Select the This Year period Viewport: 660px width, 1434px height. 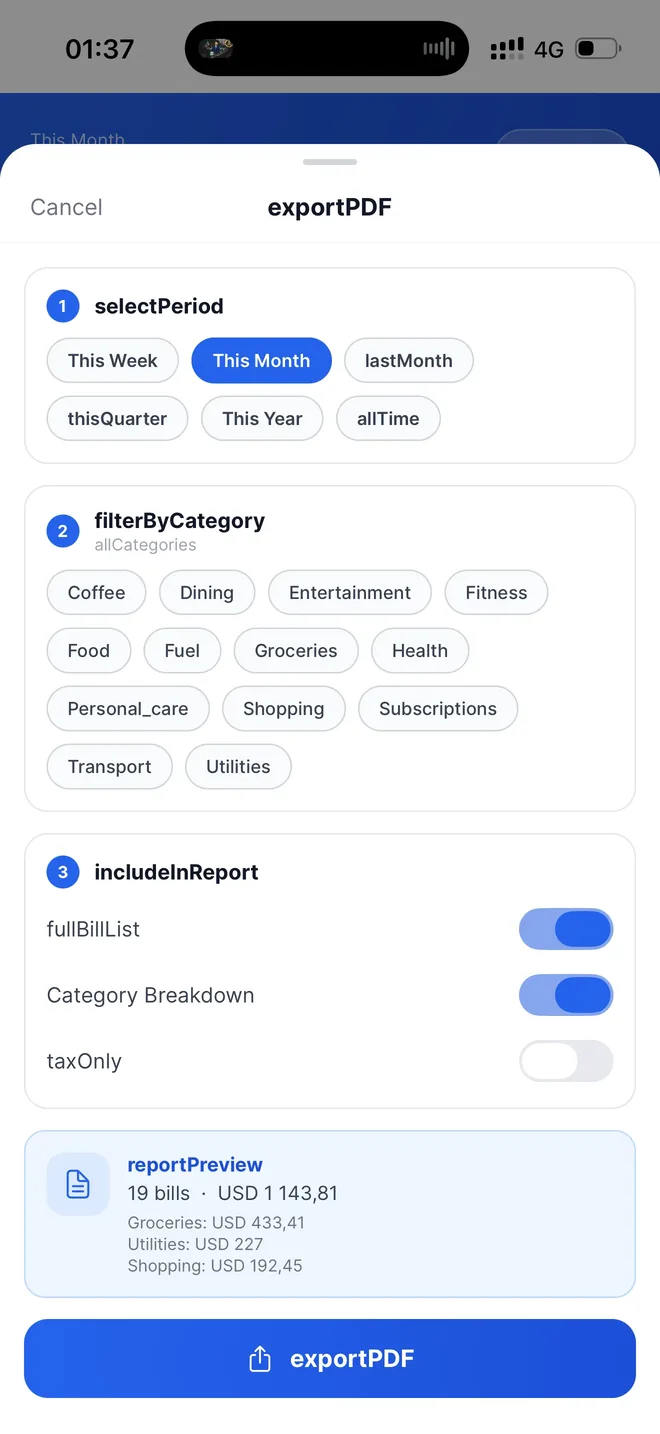[261, 418]
